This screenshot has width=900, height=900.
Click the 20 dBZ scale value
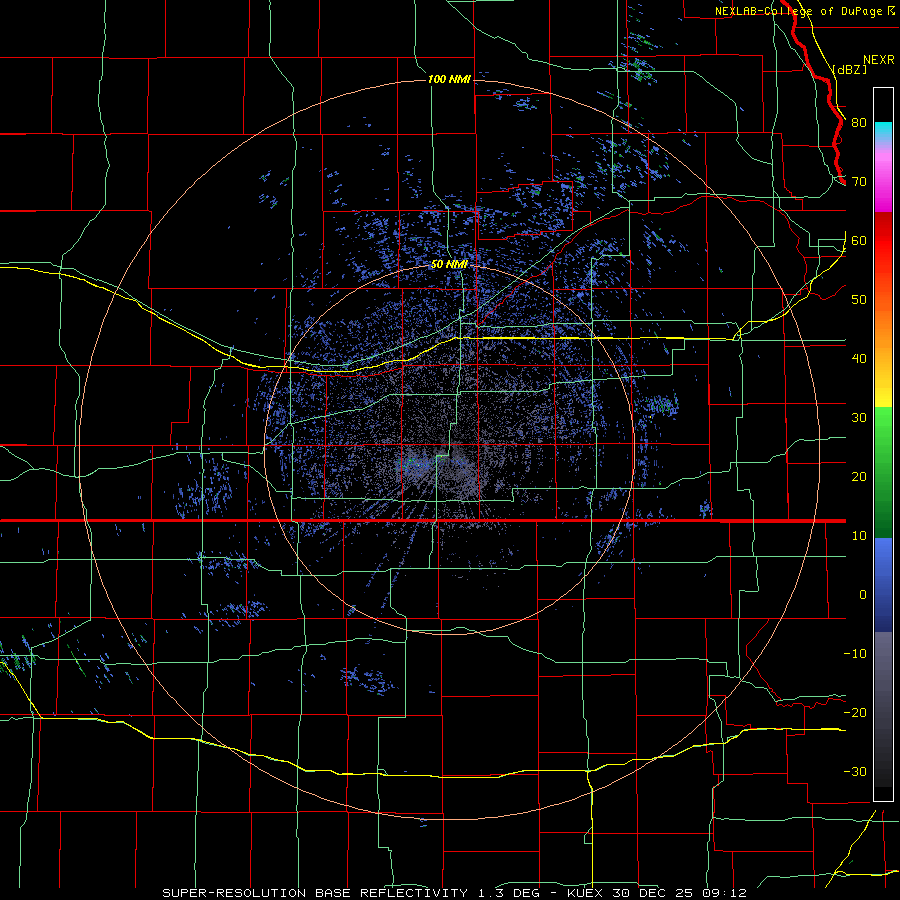859,476
